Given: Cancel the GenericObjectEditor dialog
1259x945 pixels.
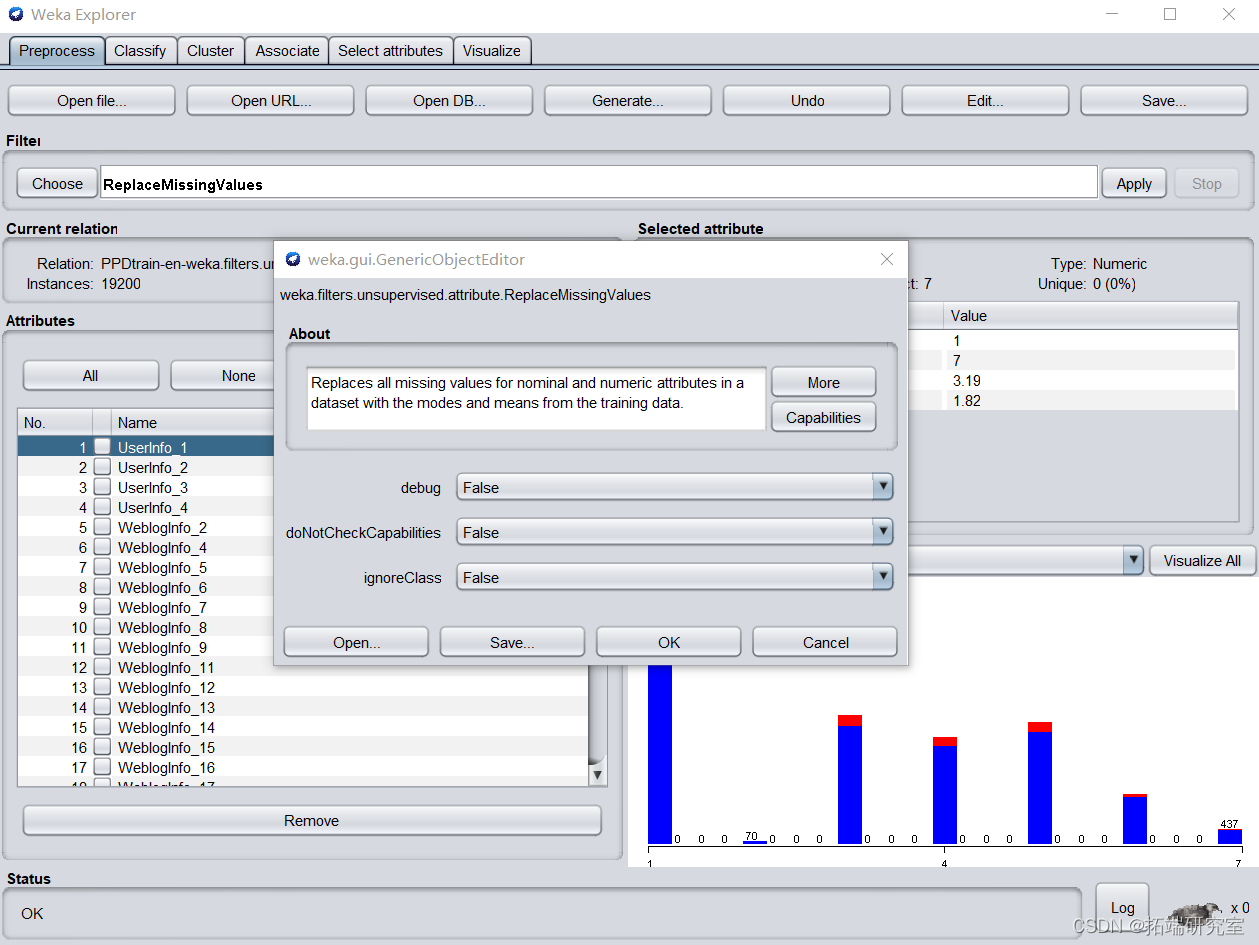Looking at the screenshot, I should 825,642.
